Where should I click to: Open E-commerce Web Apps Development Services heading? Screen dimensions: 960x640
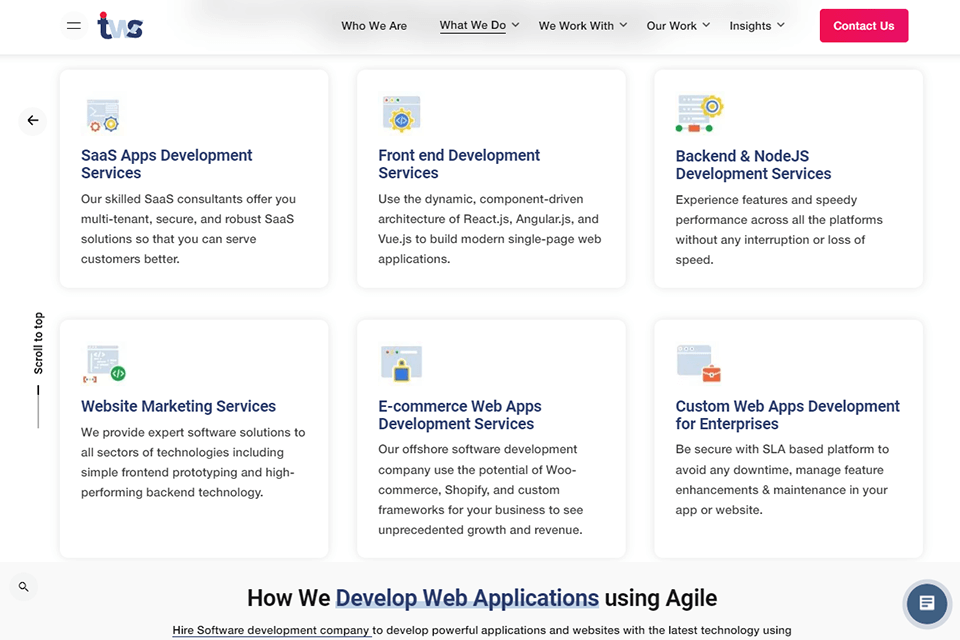(x=460, y=415)
